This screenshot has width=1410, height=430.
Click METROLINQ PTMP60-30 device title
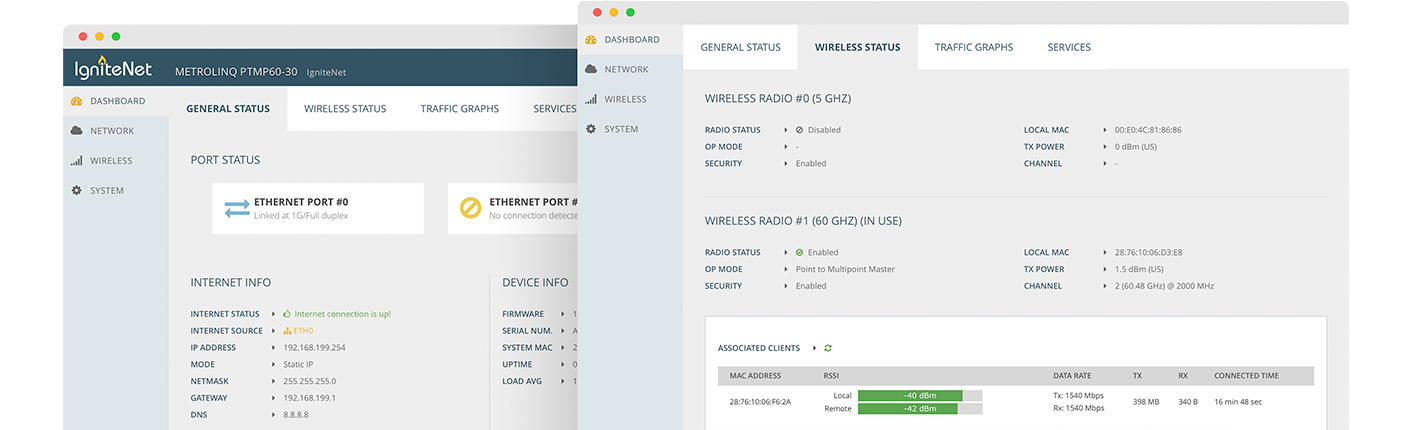236,73
